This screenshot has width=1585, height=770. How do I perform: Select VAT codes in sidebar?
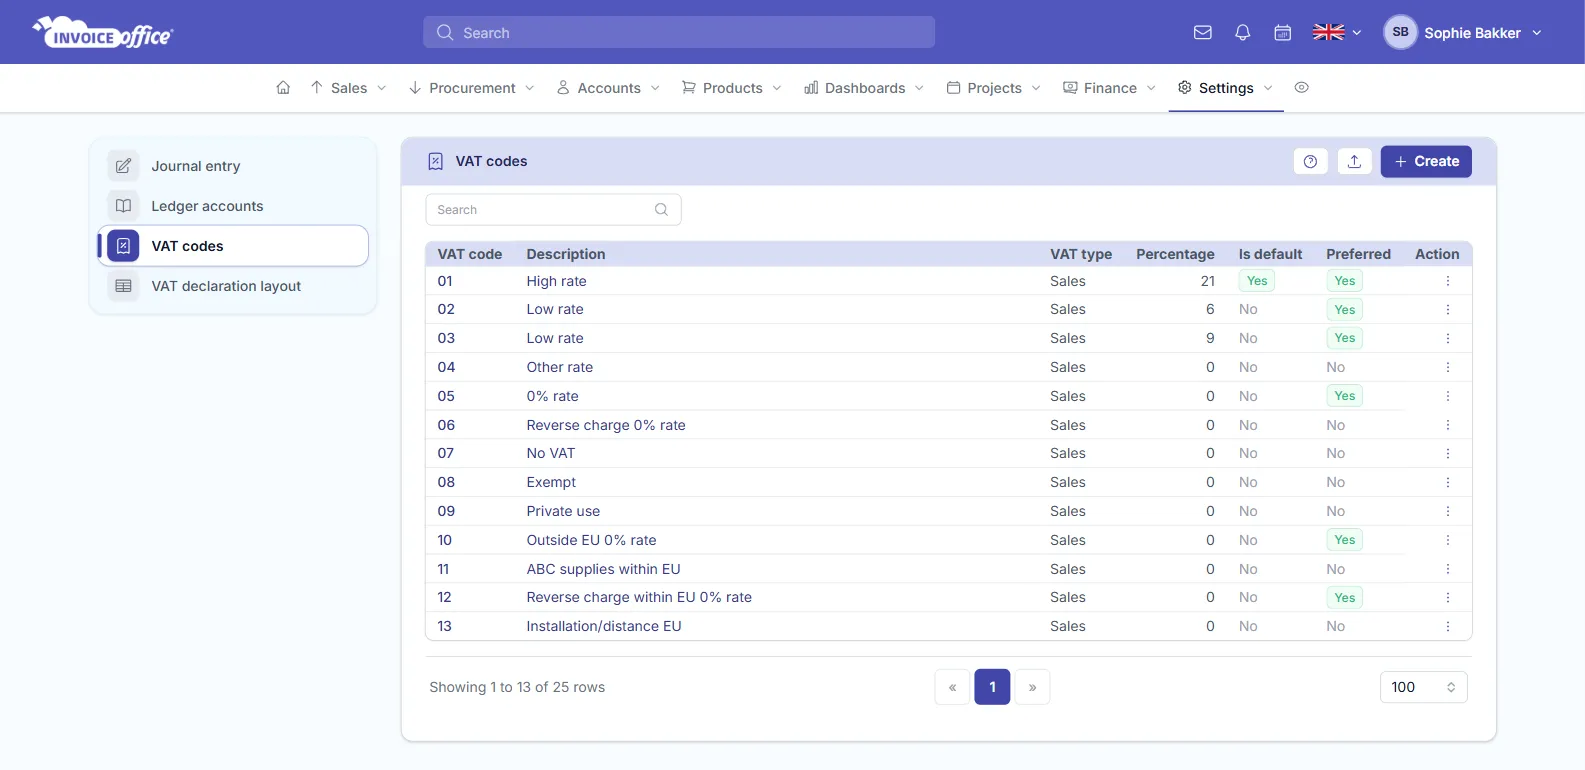pos(233,246)
